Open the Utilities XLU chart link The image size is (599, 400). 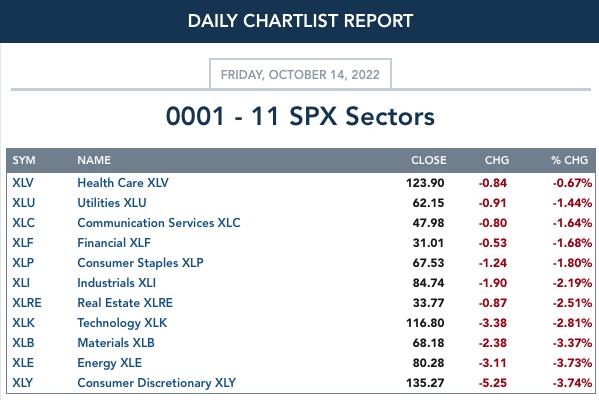112,202
